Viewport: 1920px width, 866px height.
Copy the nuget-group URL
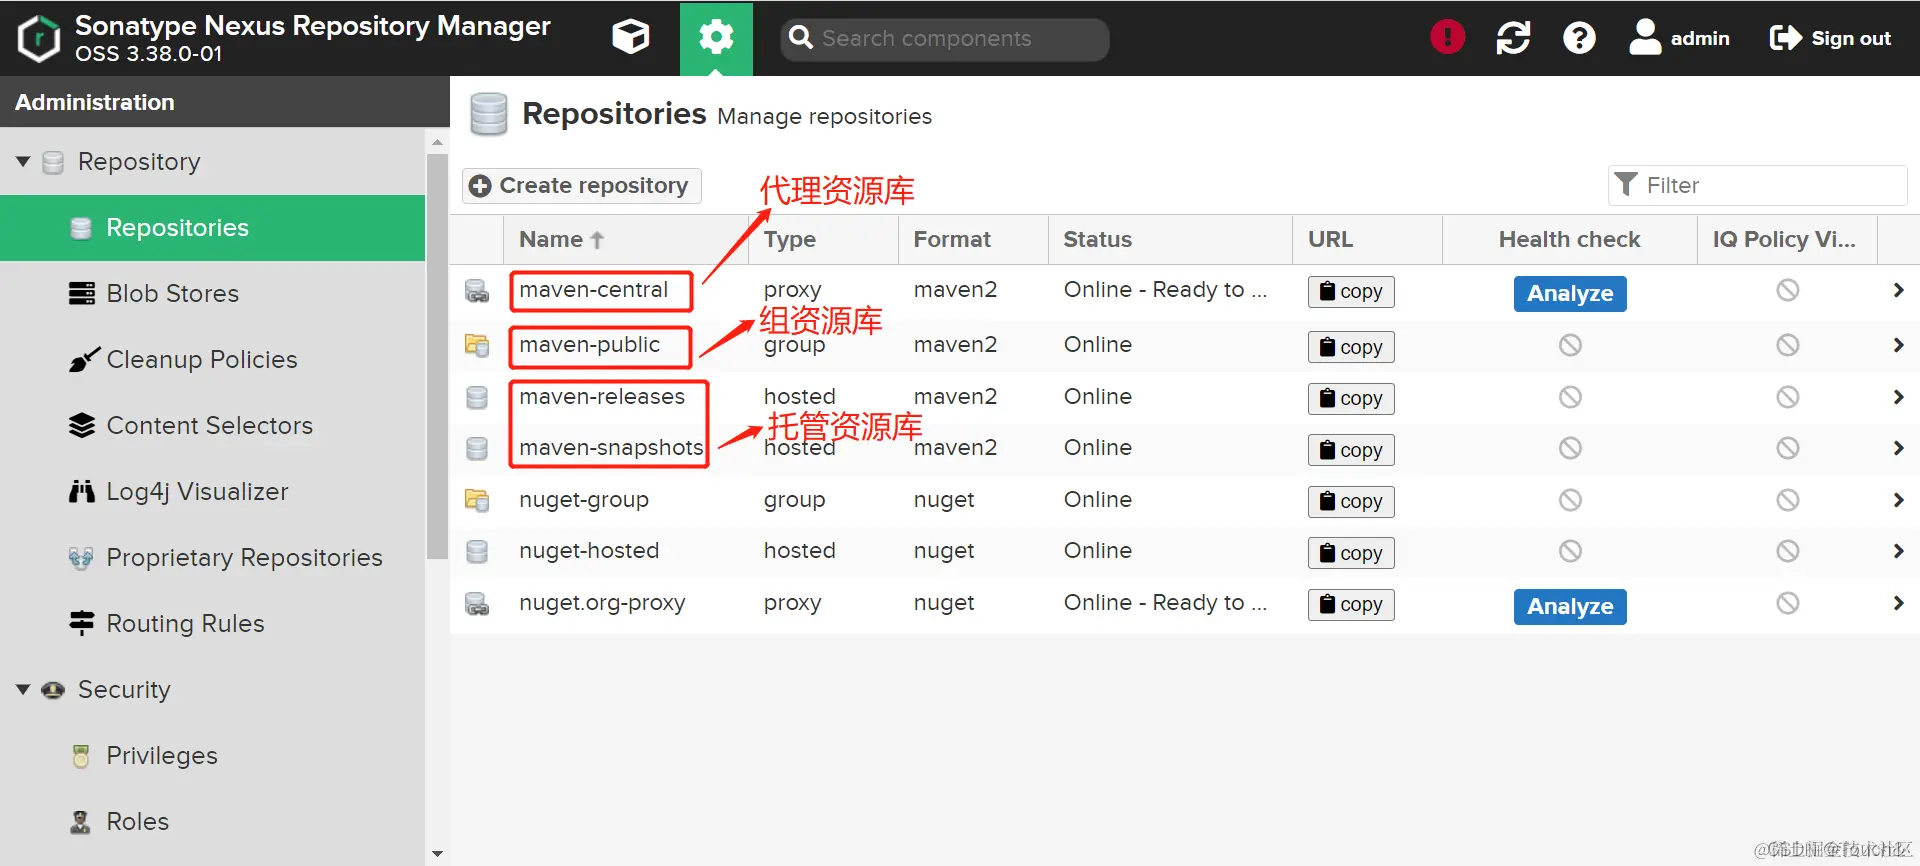pyautogui.click(x=1351, y=502)
